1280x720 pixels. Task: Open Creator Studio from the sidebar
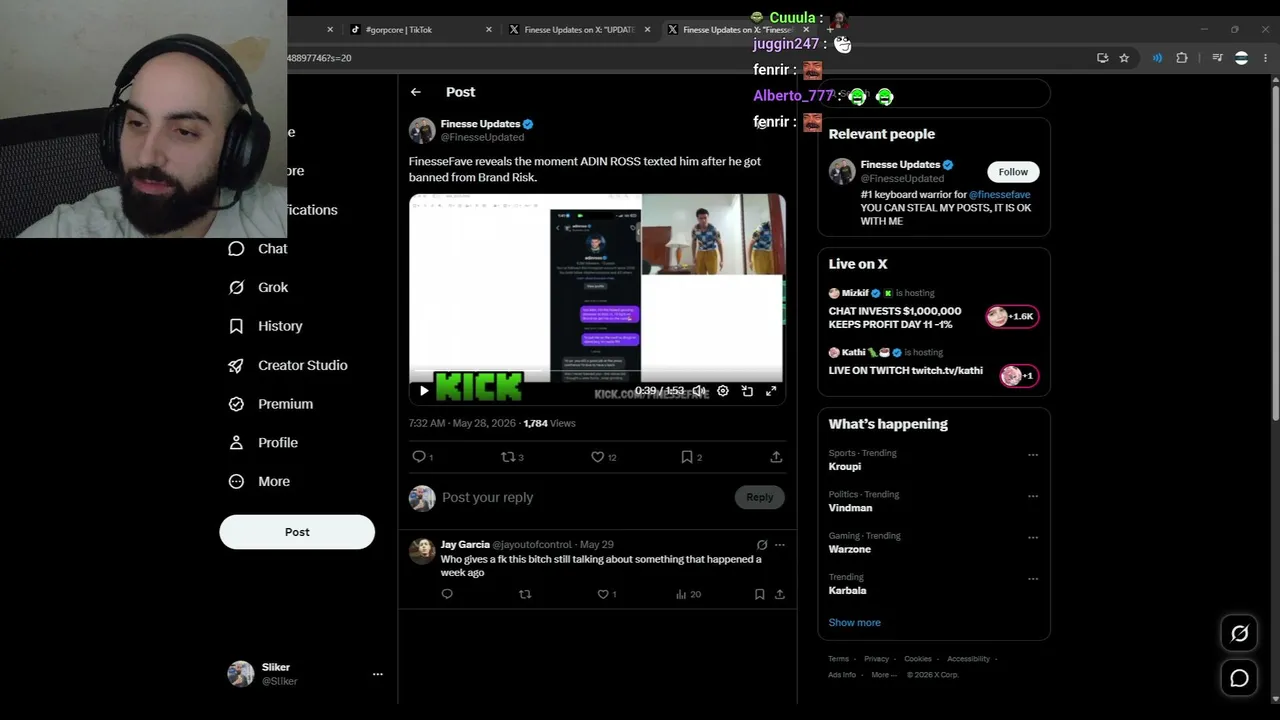[x=288, y=365]
